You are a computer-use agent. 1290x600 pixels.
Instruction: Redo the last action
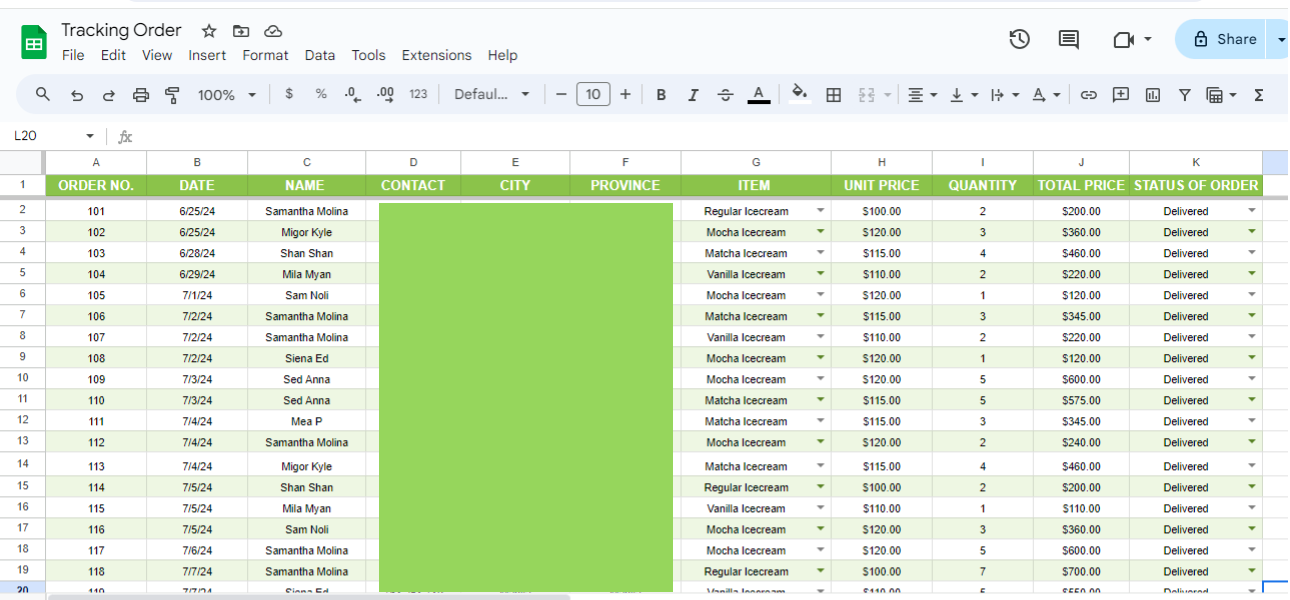coord(108,95)
